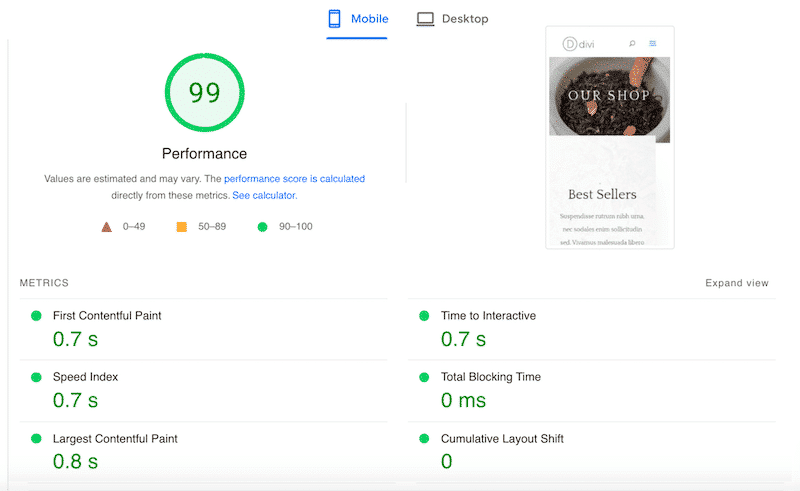Screen dimensions: 800x491
Task: Click the hamburger menu in site preview
Action: coord(653,43)
